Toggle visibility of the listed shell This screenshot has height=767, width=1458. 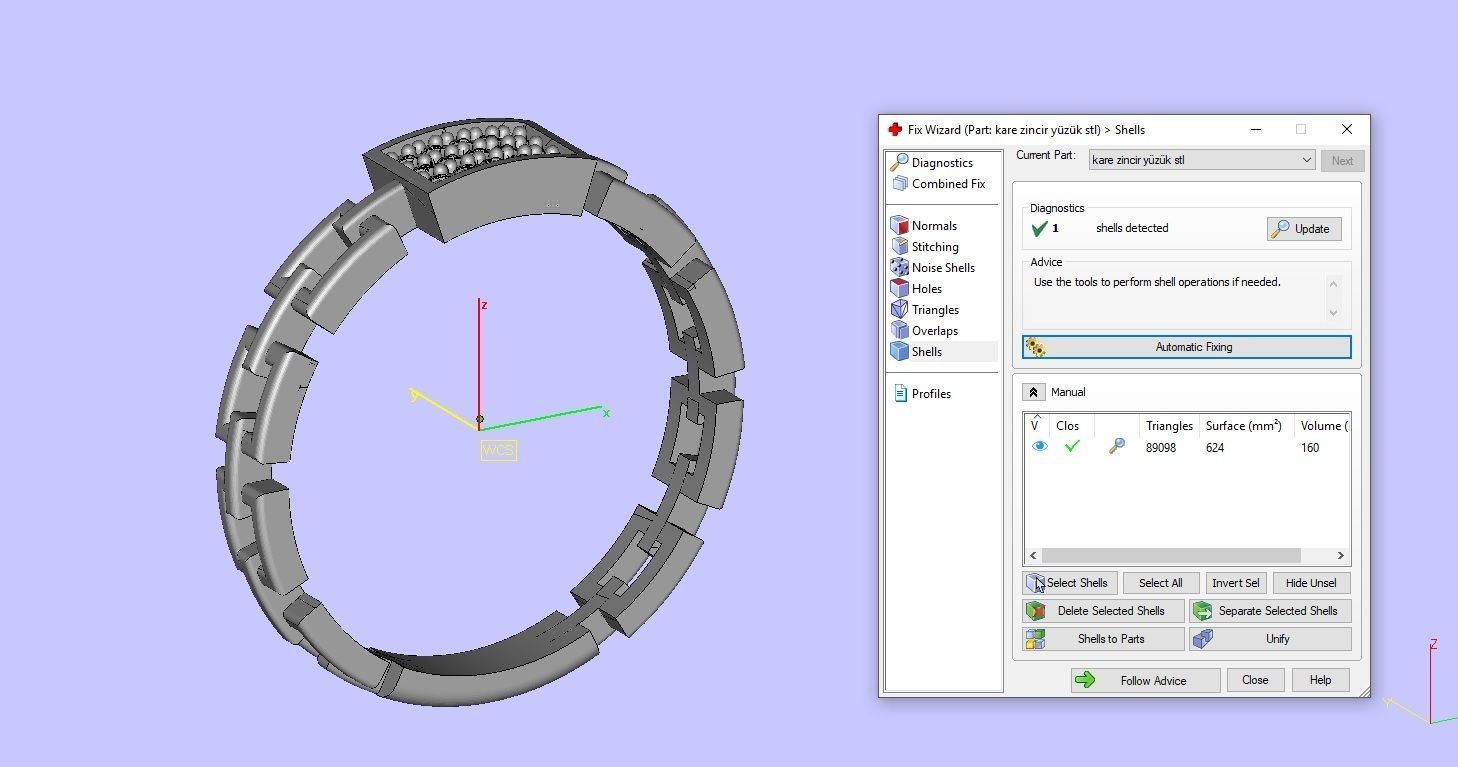coord(1040,446)
